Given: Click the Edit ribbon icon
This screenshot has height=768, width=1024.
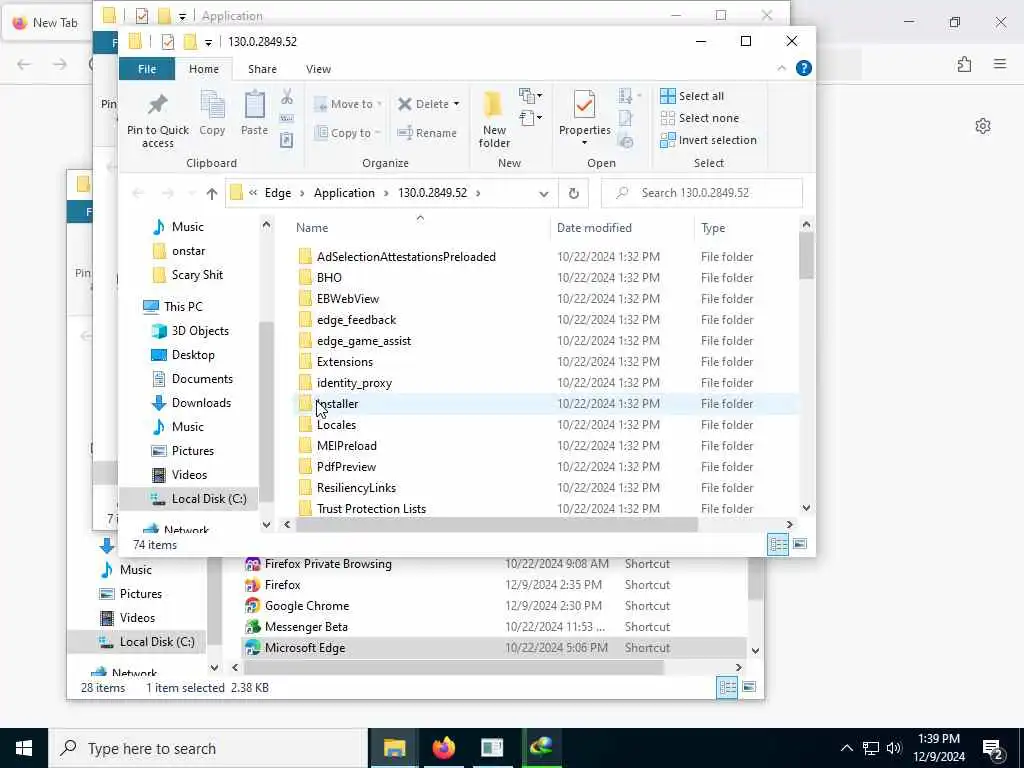Looking at the screenshot, I should point(625,118).
